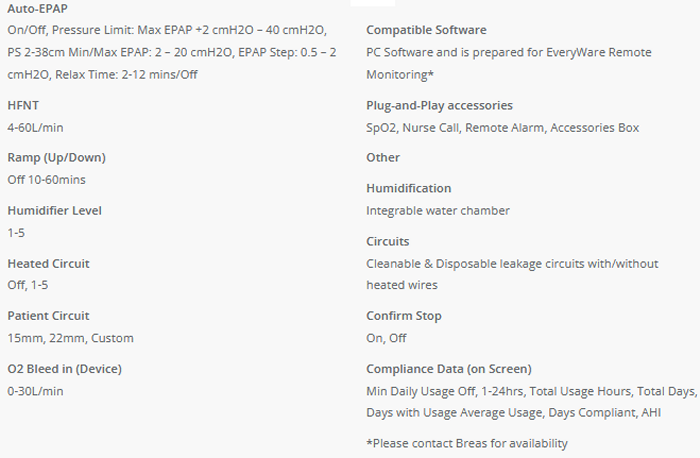Click the Auto-EPAP heading
700x458 pixels.
click(x=38, y=8)
